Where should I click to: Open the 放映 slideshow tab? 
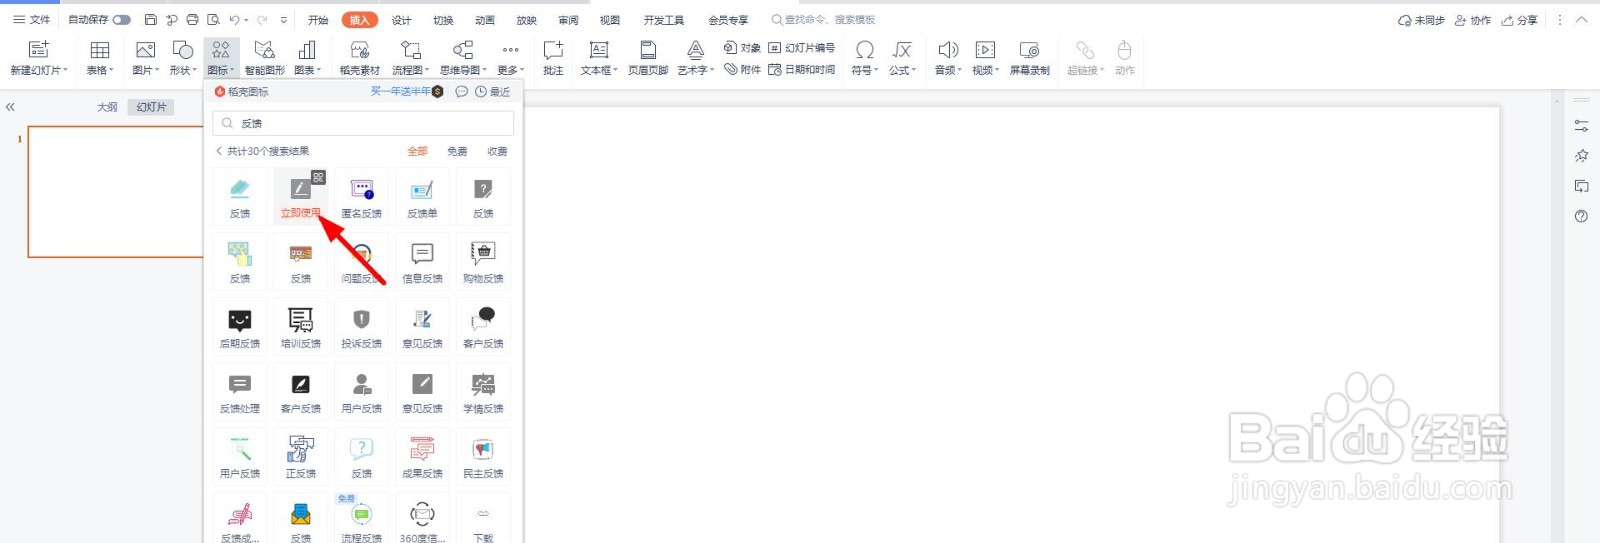click(526, 20)
